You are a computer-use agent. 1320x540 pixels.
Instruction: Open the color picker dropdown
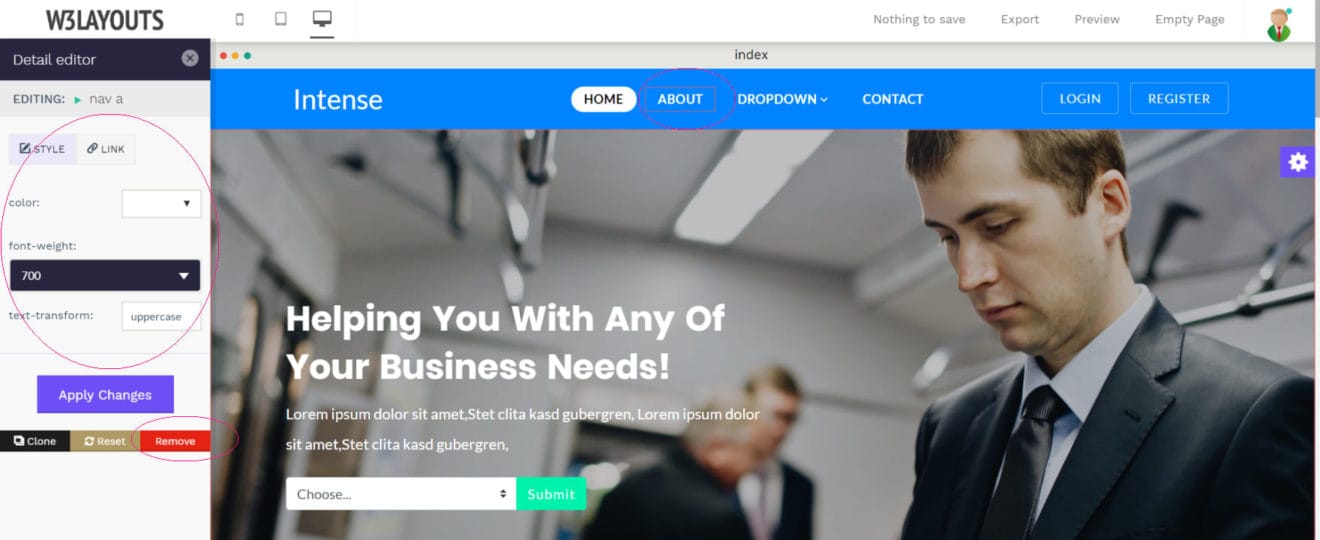161,203
